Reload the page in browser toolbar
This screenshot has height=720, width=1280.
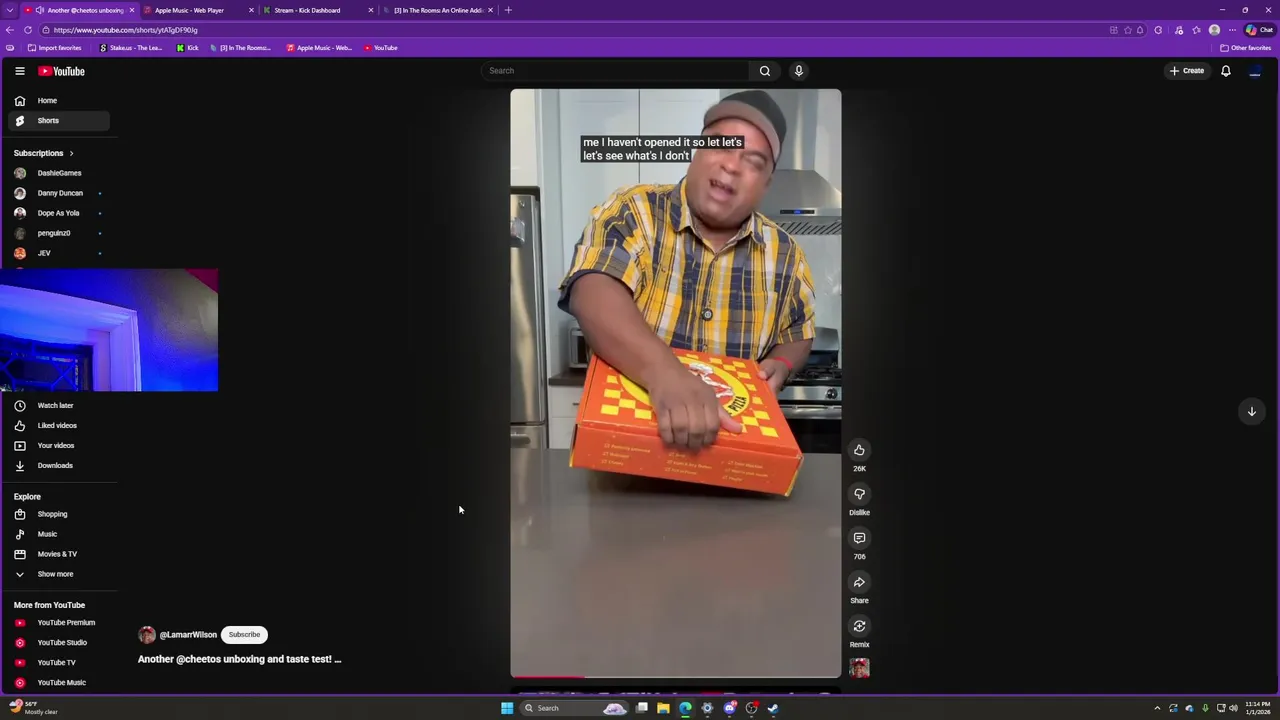(x=27, y=30)
